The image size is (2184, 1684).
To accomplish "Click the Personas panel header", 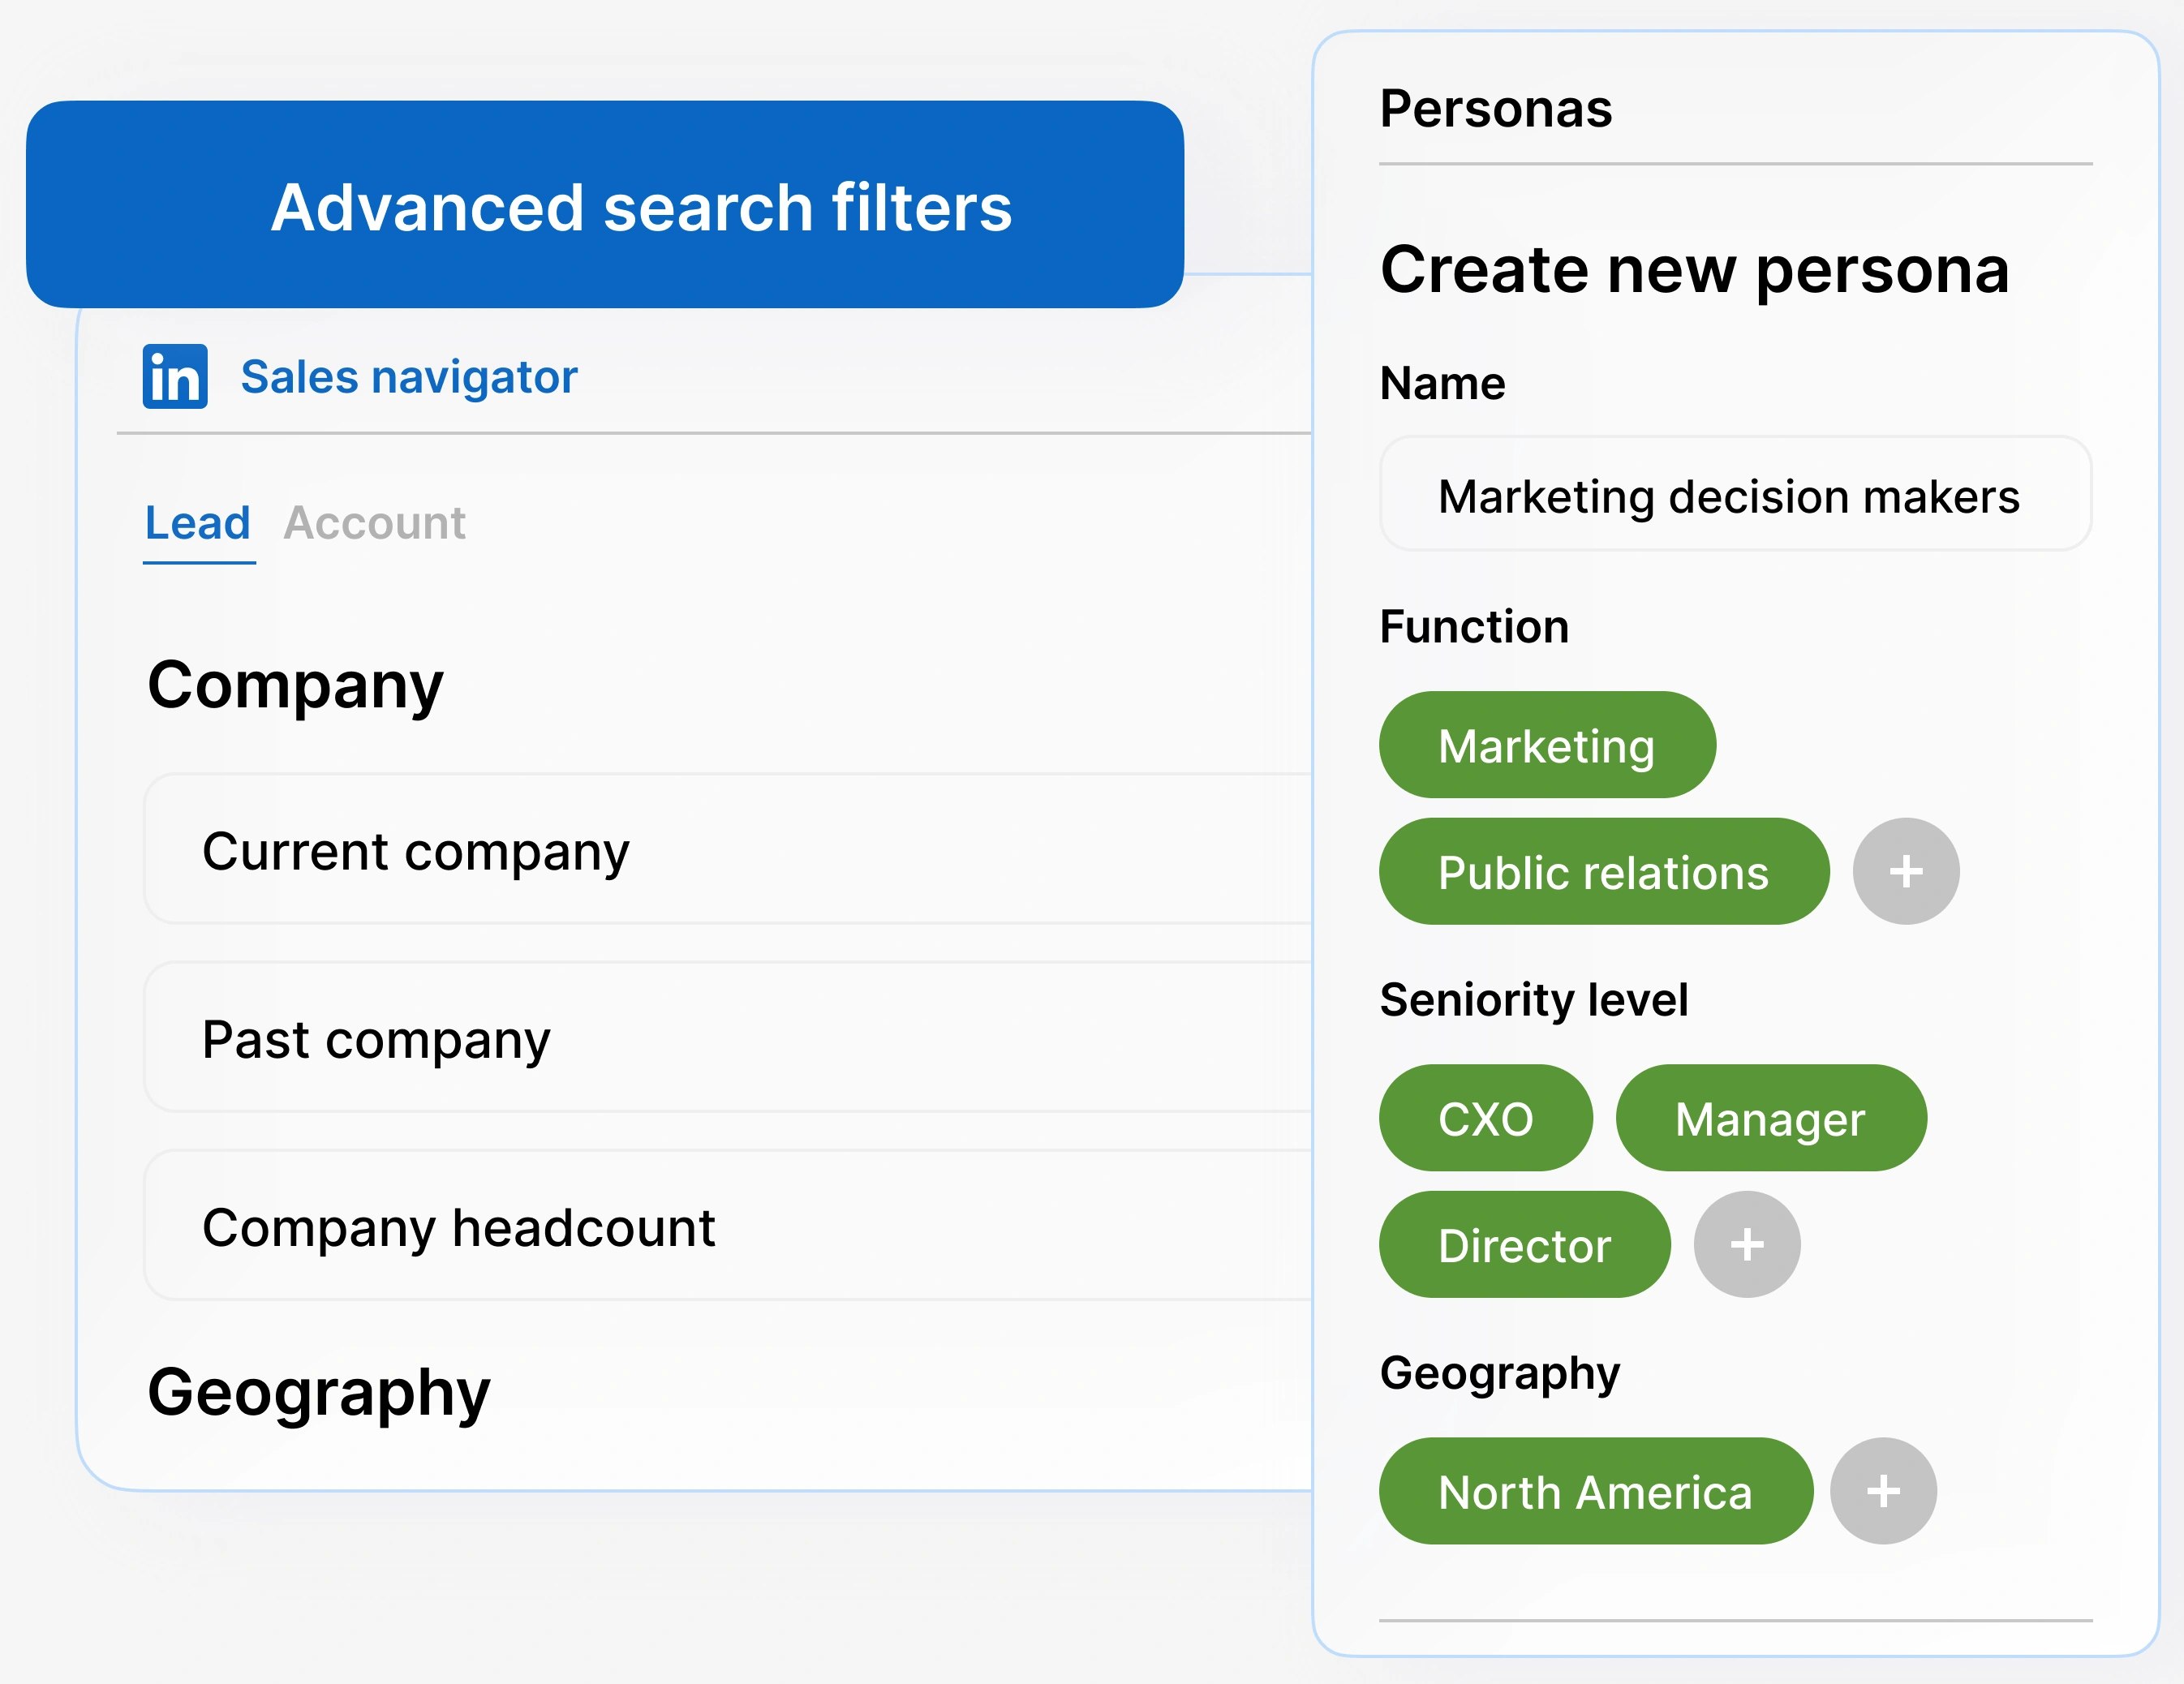I will (x=1496, y=110).
